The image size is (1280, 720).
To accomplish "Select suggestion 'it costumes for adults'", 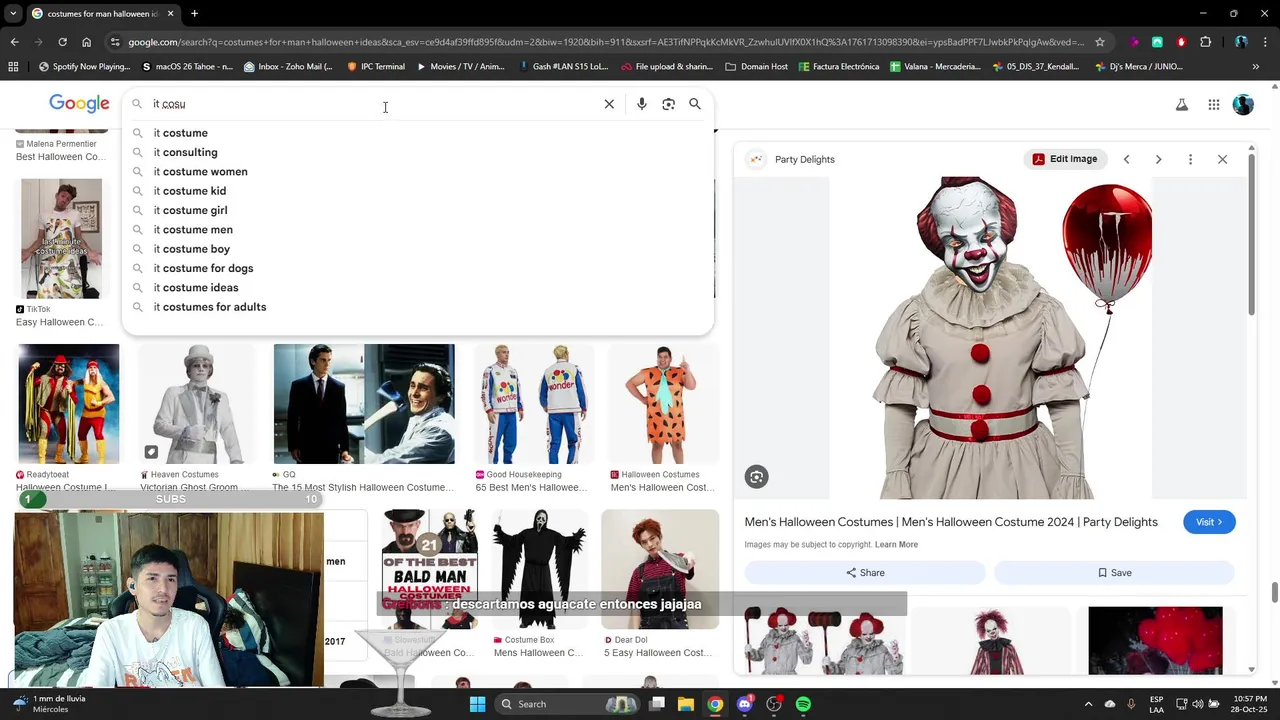I will 418,307.
